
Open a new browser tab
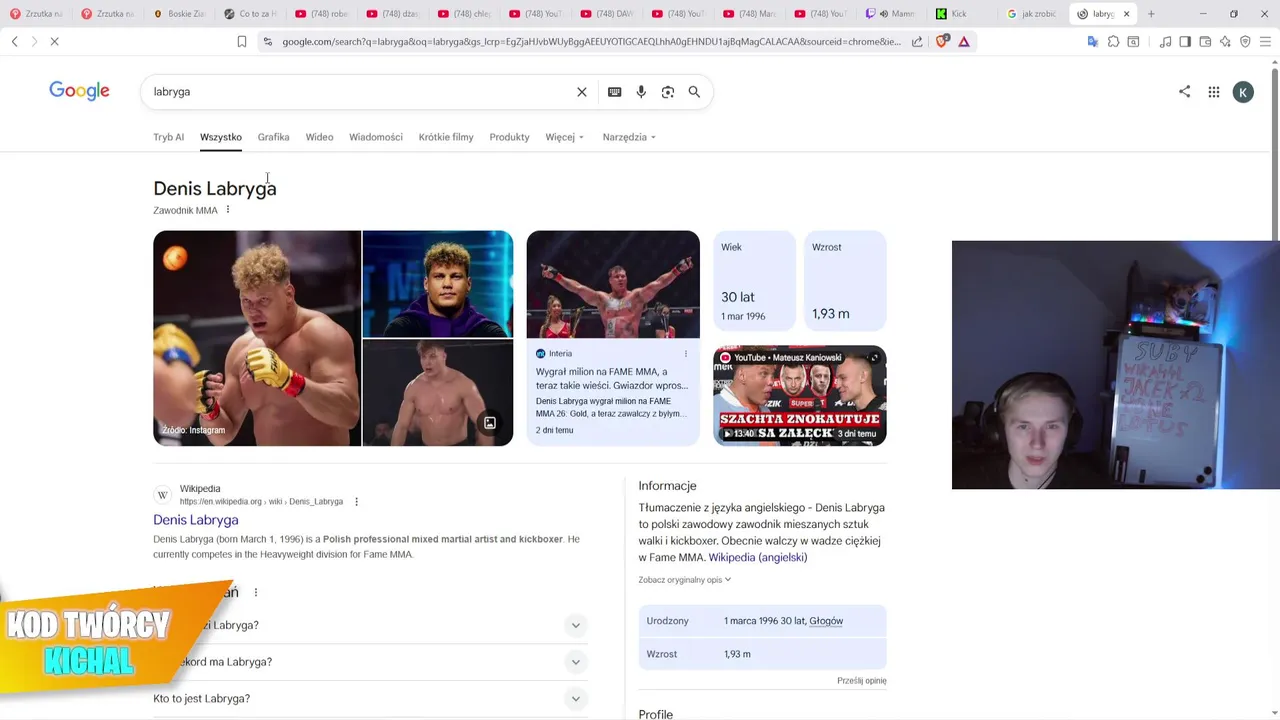[x=1151, y=14]
